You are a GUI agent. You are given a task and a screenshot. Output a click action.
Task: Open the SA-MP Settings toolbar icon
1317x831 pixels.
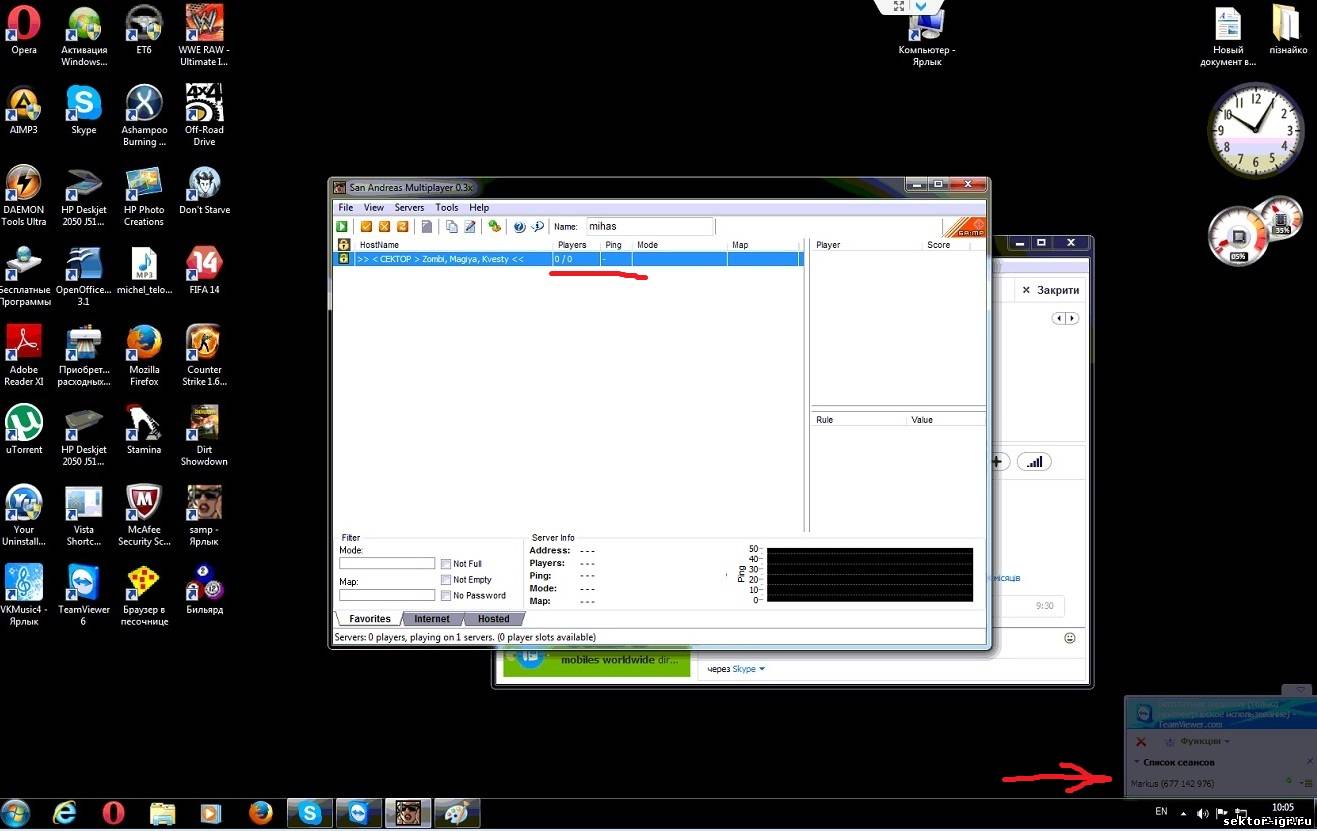pos(494,227)
